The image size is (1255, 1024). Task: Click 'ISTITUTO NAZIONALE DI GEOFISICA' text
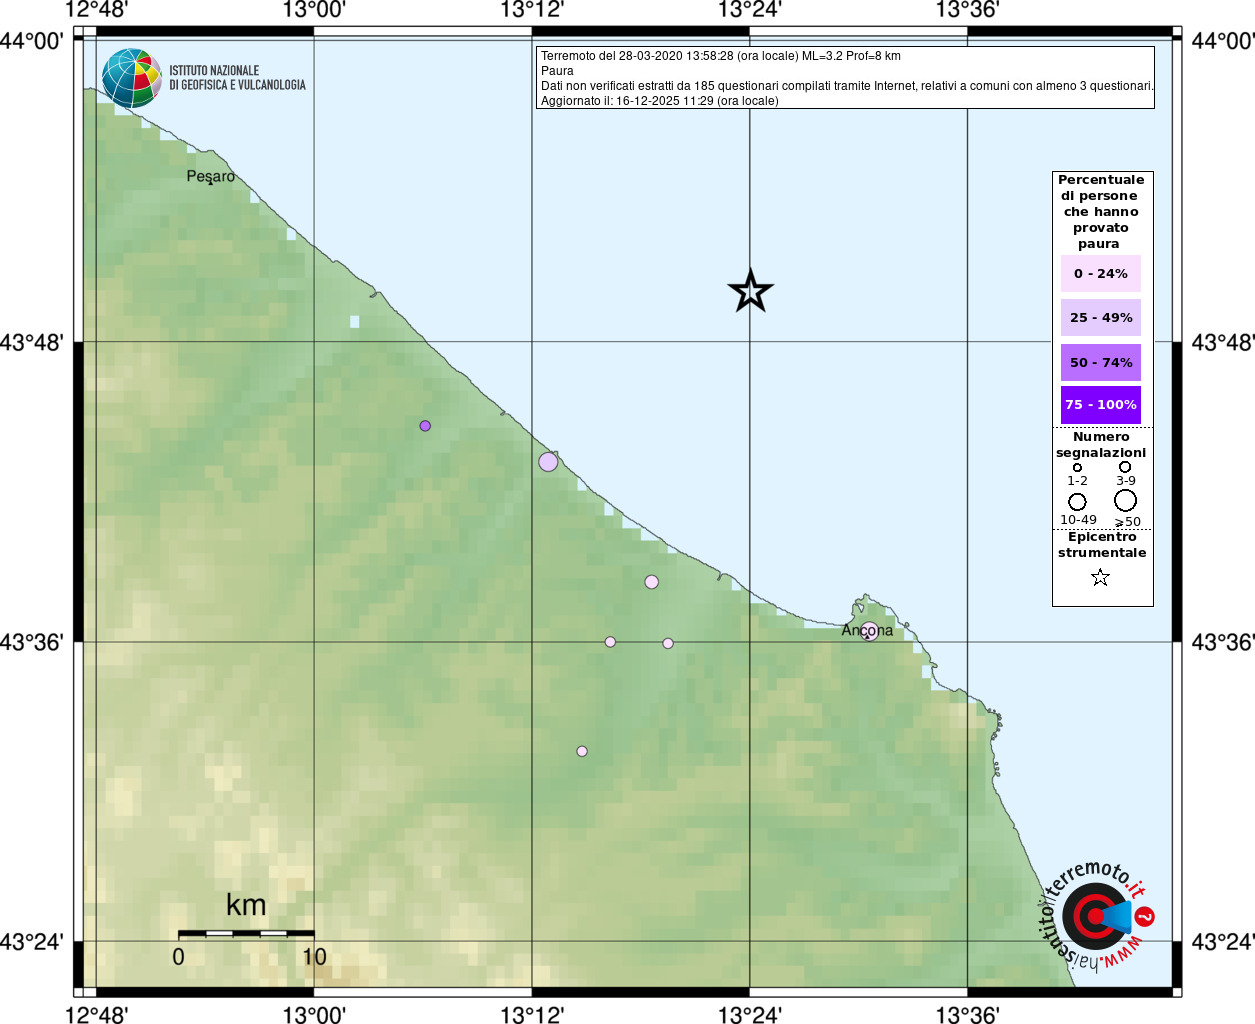237,78
